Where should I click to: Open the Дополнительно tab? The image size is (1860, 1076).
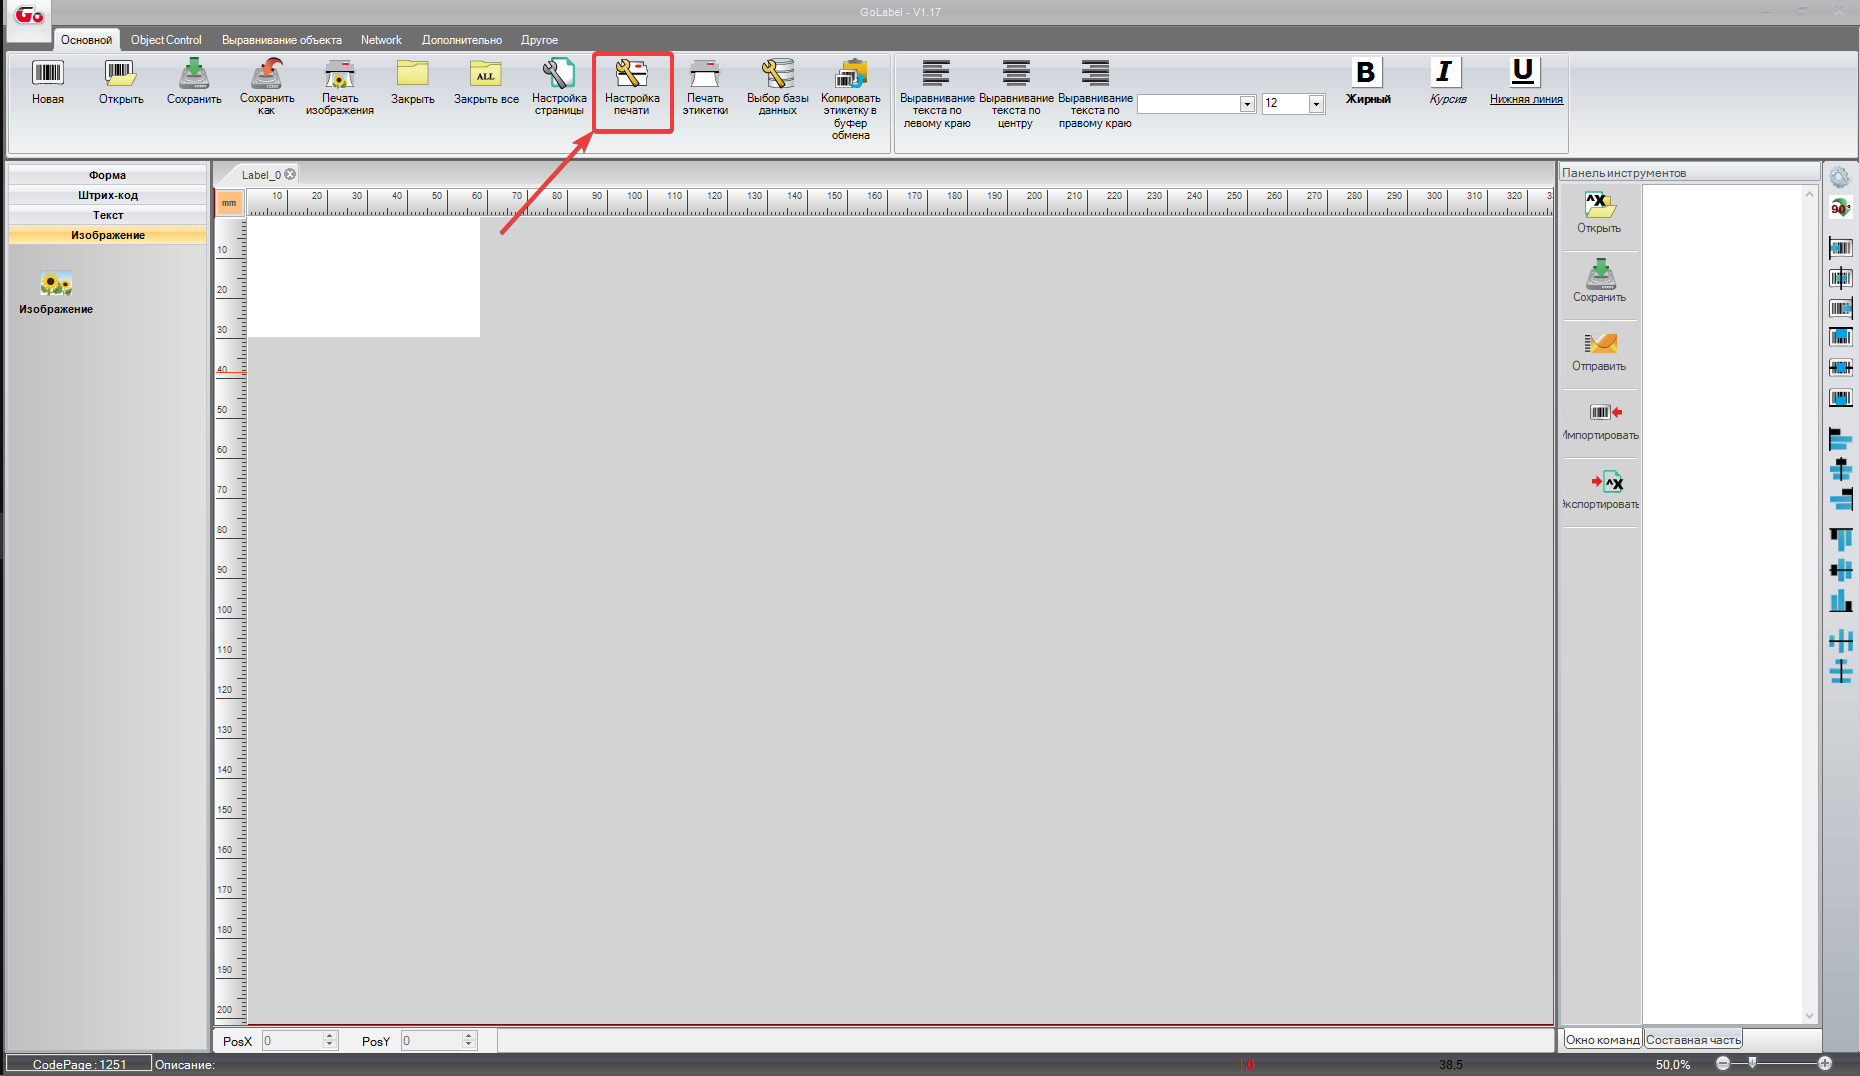[462, 40]
